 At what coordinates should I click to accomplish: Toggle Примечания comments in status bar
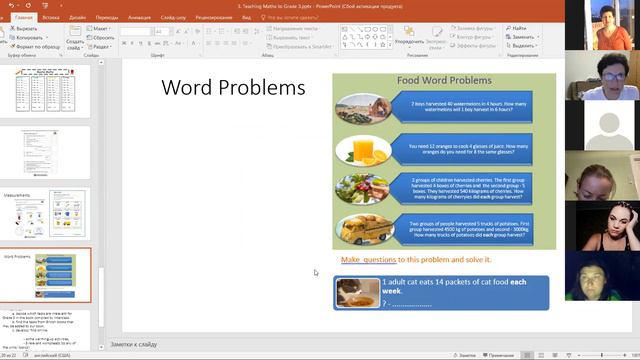[498, 356]
